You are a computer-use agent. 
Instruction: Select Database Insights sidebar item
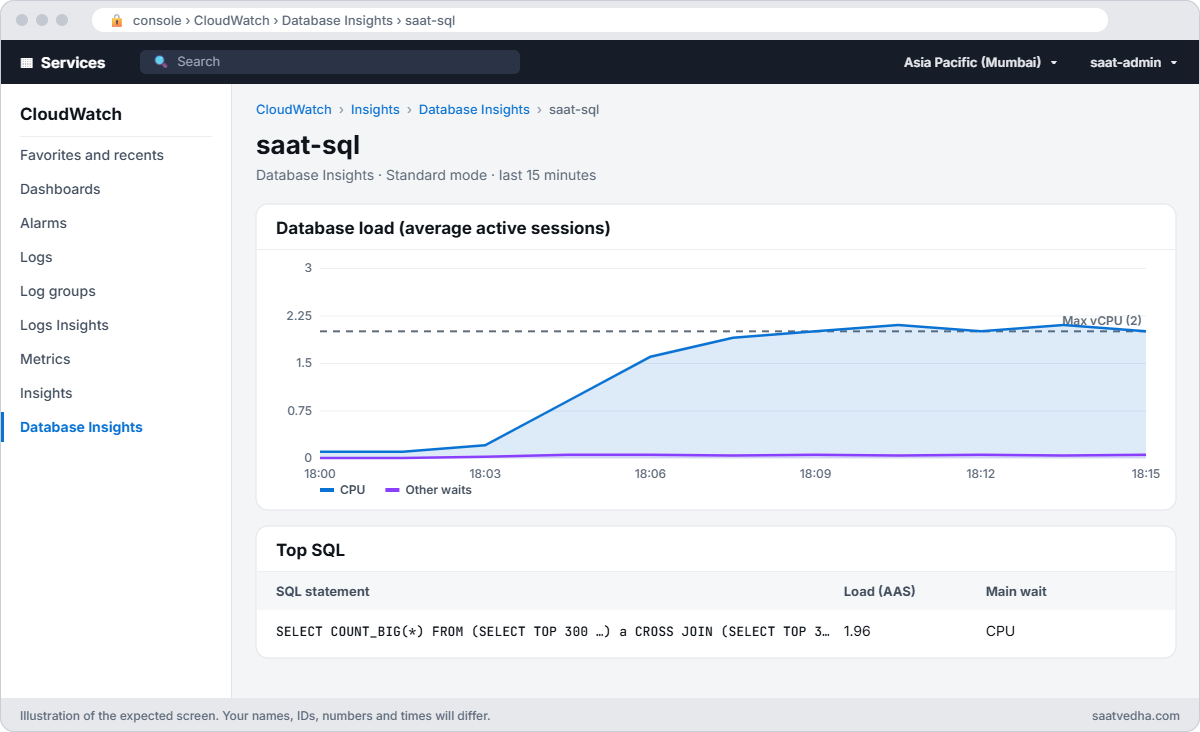(81, 427)
